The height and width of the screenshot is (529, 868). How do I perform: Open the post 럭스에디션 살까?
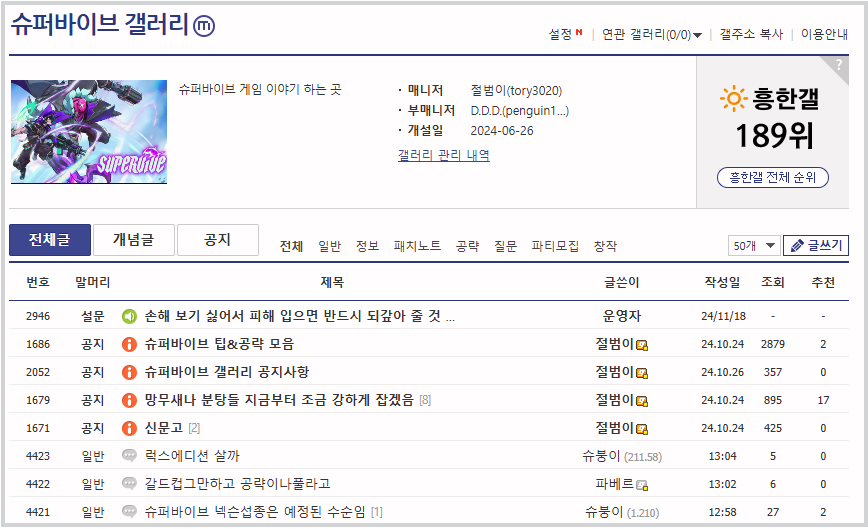[x=192, y=456]
